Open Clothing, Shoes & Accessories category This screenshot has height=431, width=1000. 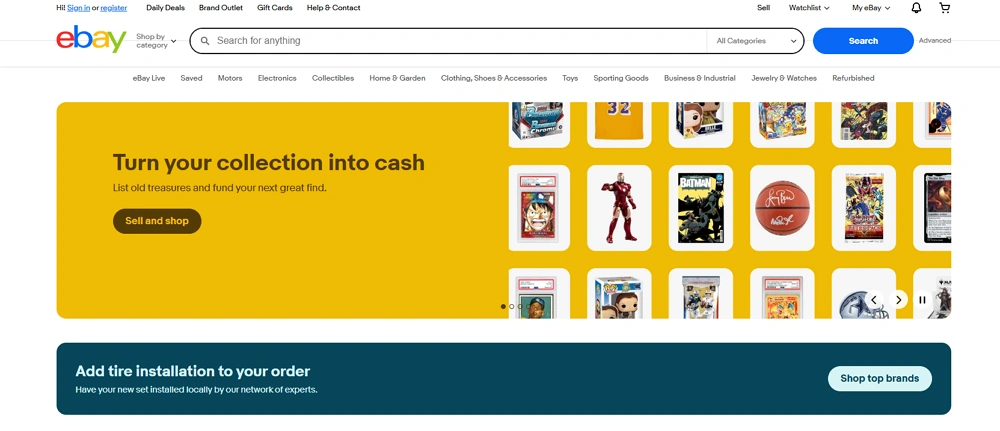pos(494,78)
